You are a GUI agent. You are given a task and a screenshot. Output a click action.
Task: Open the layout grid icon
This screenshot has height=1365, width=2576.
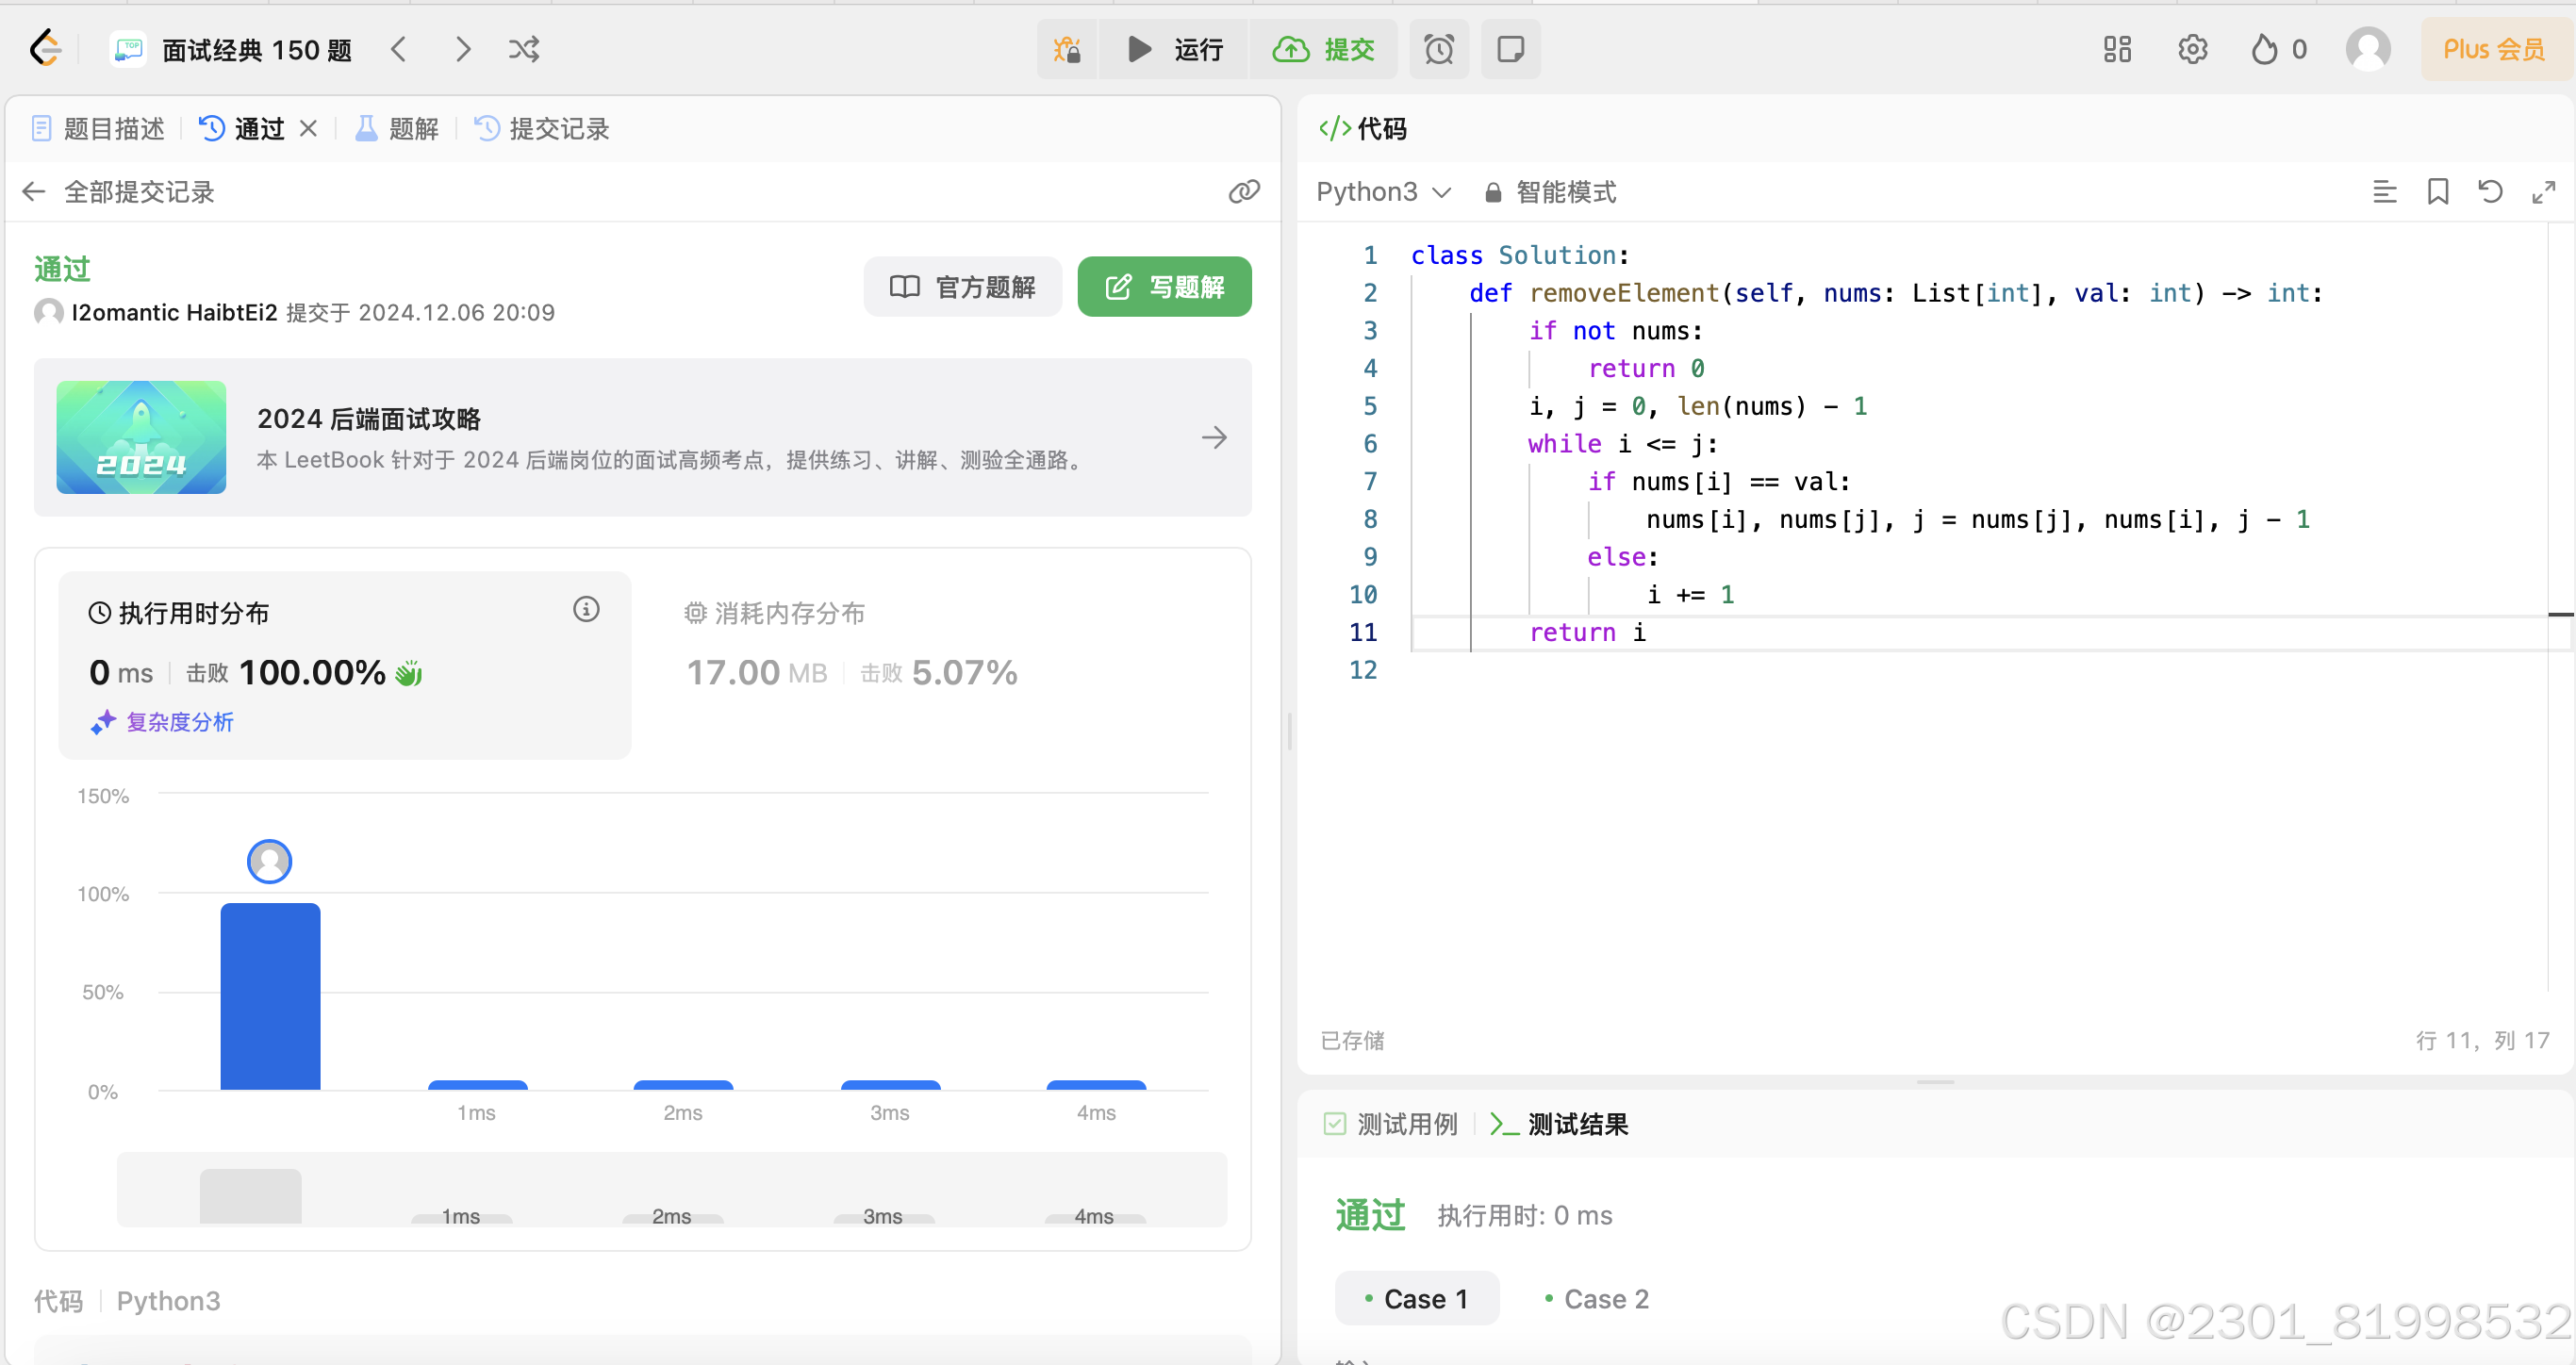(x=2117, y=49)
